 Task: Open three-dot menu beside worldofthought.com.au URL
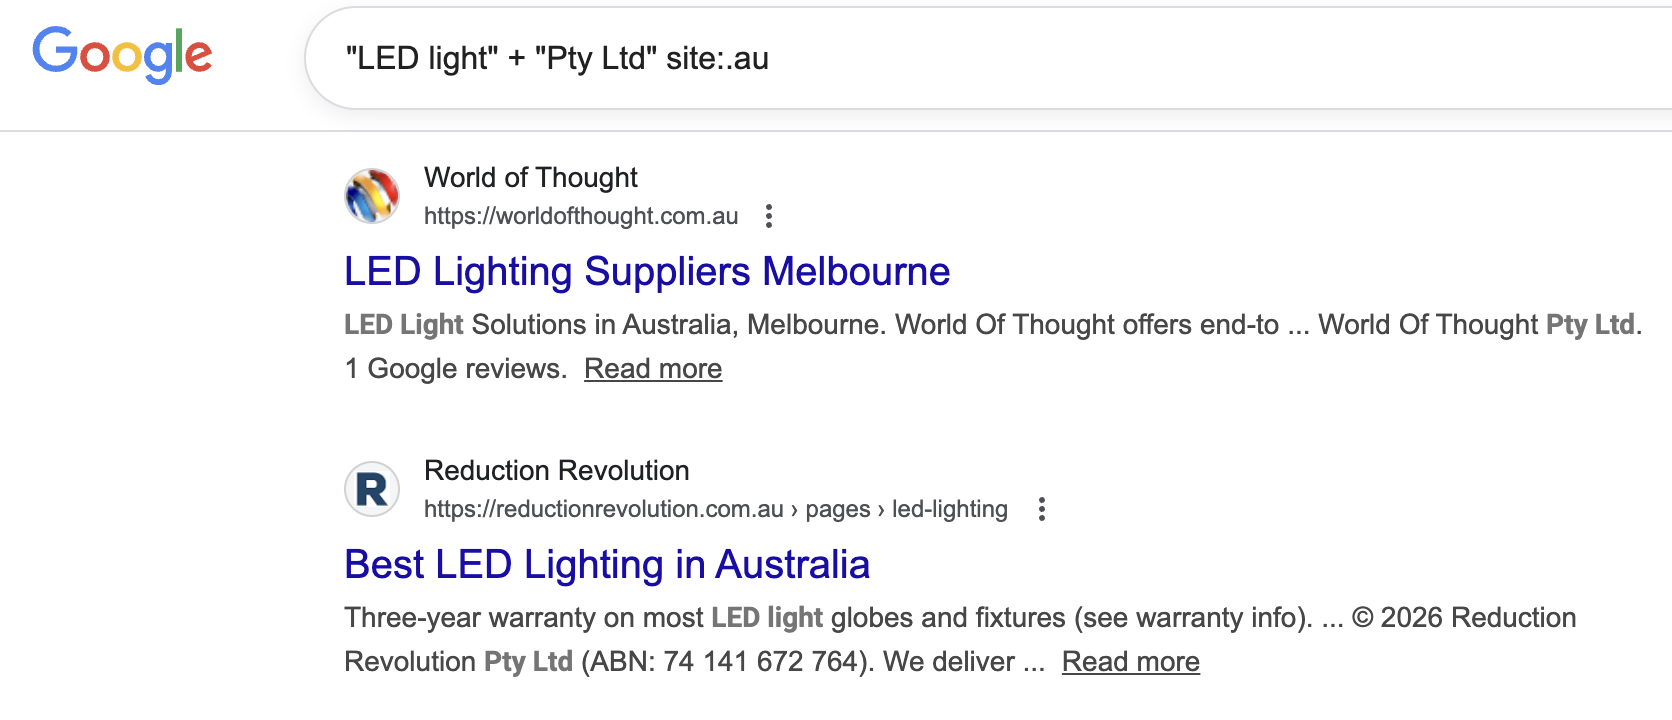tap(768, 216)
